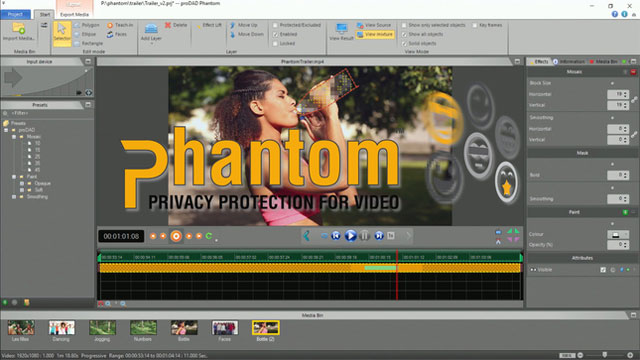Select the mosaic preset 45
The width and height of the screenshot is (640, 360).
pyautogui.click(x=37, y=170)
